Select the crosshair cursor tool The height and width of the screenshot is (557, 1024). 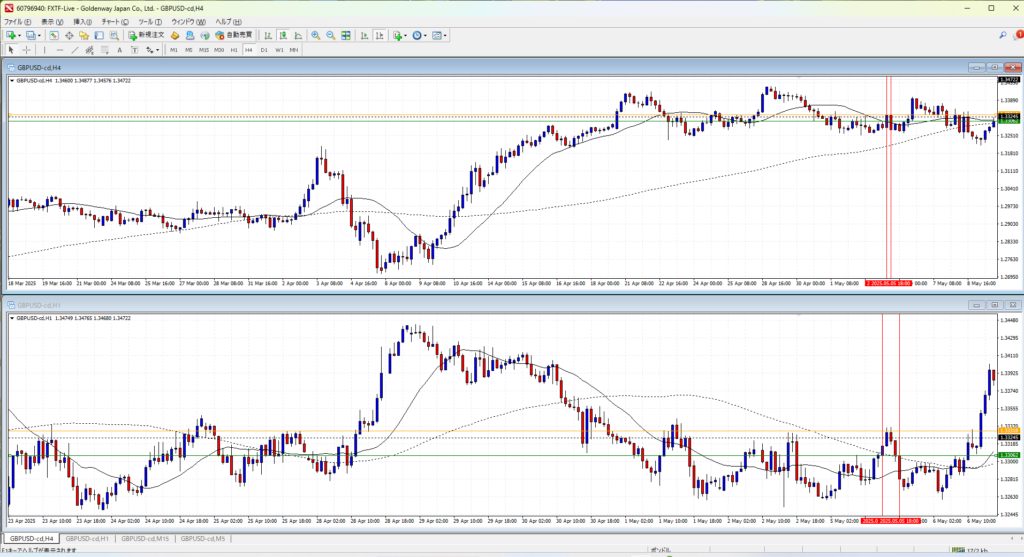pos(27,49)
